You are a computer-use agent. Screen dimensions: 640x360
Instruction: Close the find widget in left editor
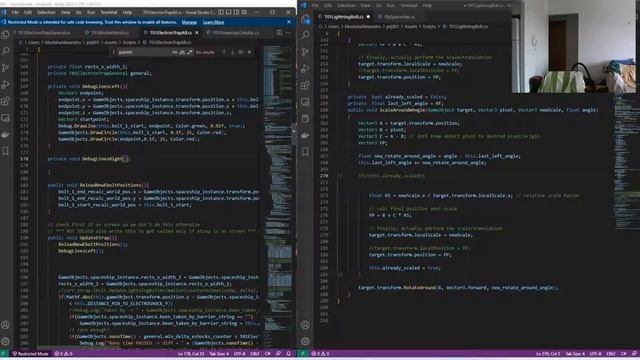(x=250, y=52)
